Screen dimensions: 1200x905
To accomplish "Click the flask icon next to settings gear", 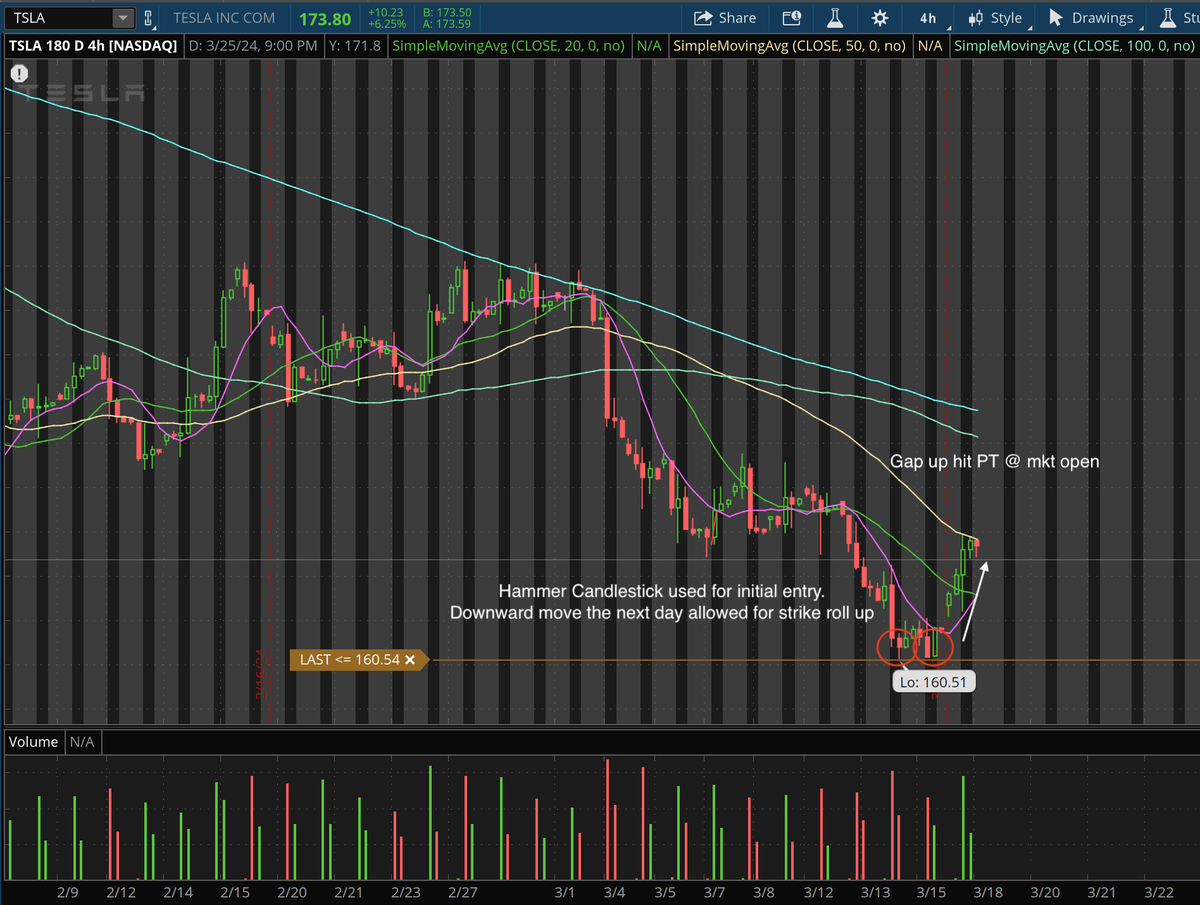I will pyautogui.click(x=835, y=18).
